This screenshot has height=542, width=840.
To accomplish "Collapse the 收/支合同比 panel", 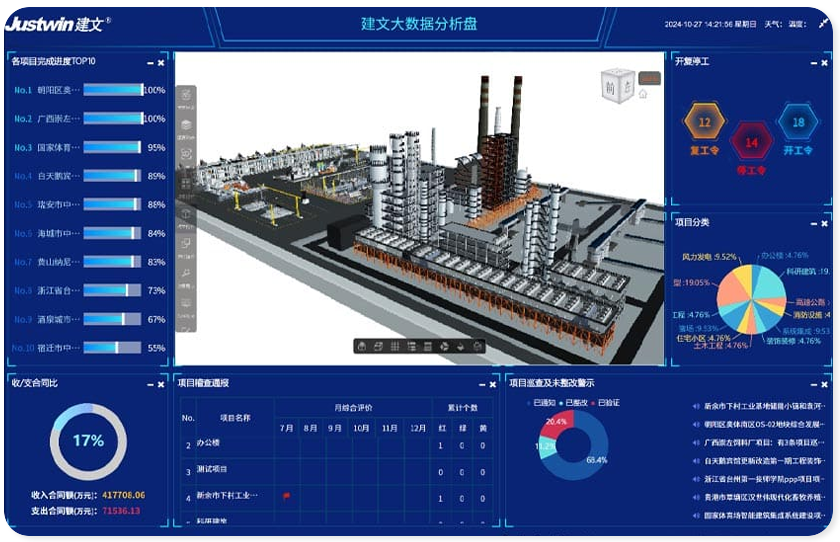I will pos(150,383).
